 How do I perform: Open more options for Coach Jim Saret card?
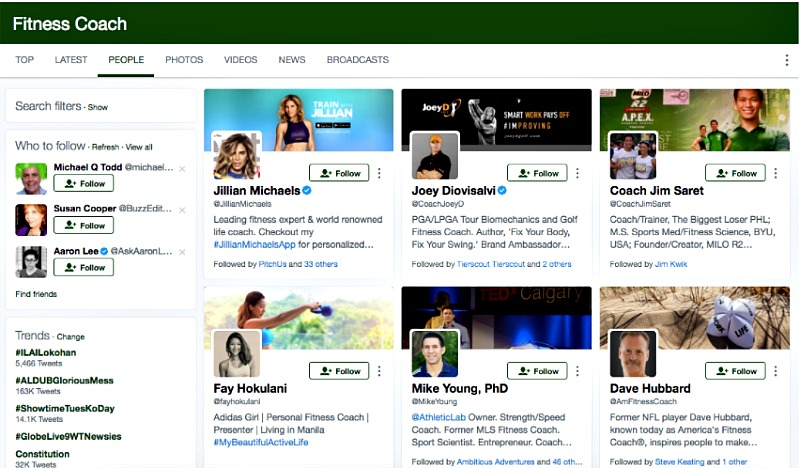(x=776, y=174)
